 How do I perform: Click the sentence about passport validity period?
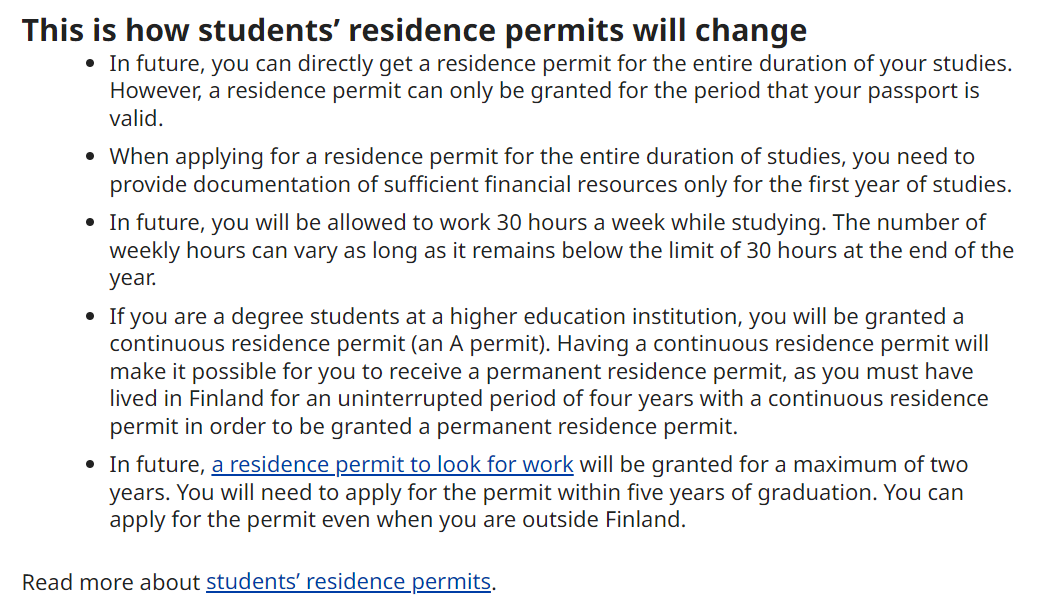coord(544,104)
